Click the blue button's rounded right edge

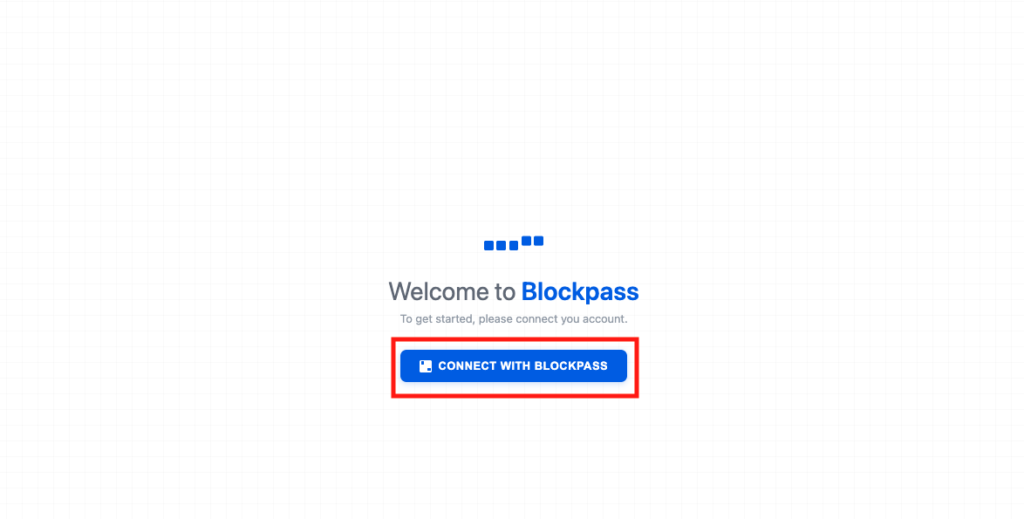[622, 366]
